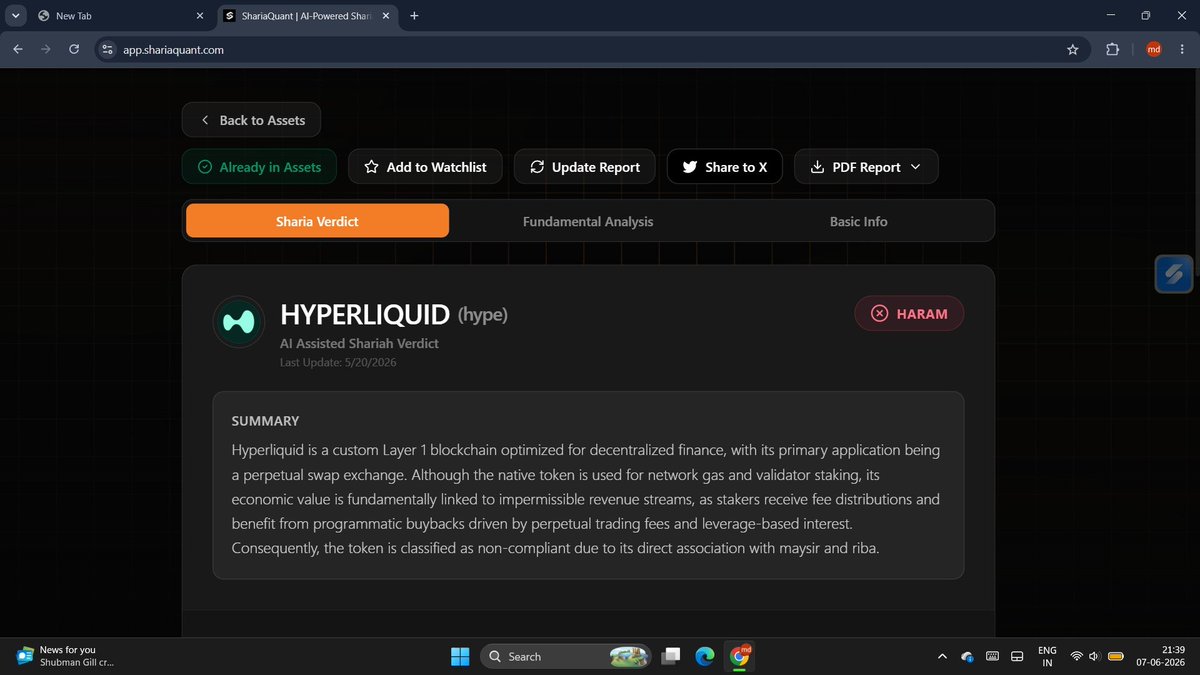The width and height of the screenshot is (1200, 675).
Task: Open the PDF Report dropdown
Action: coord(866,167)
